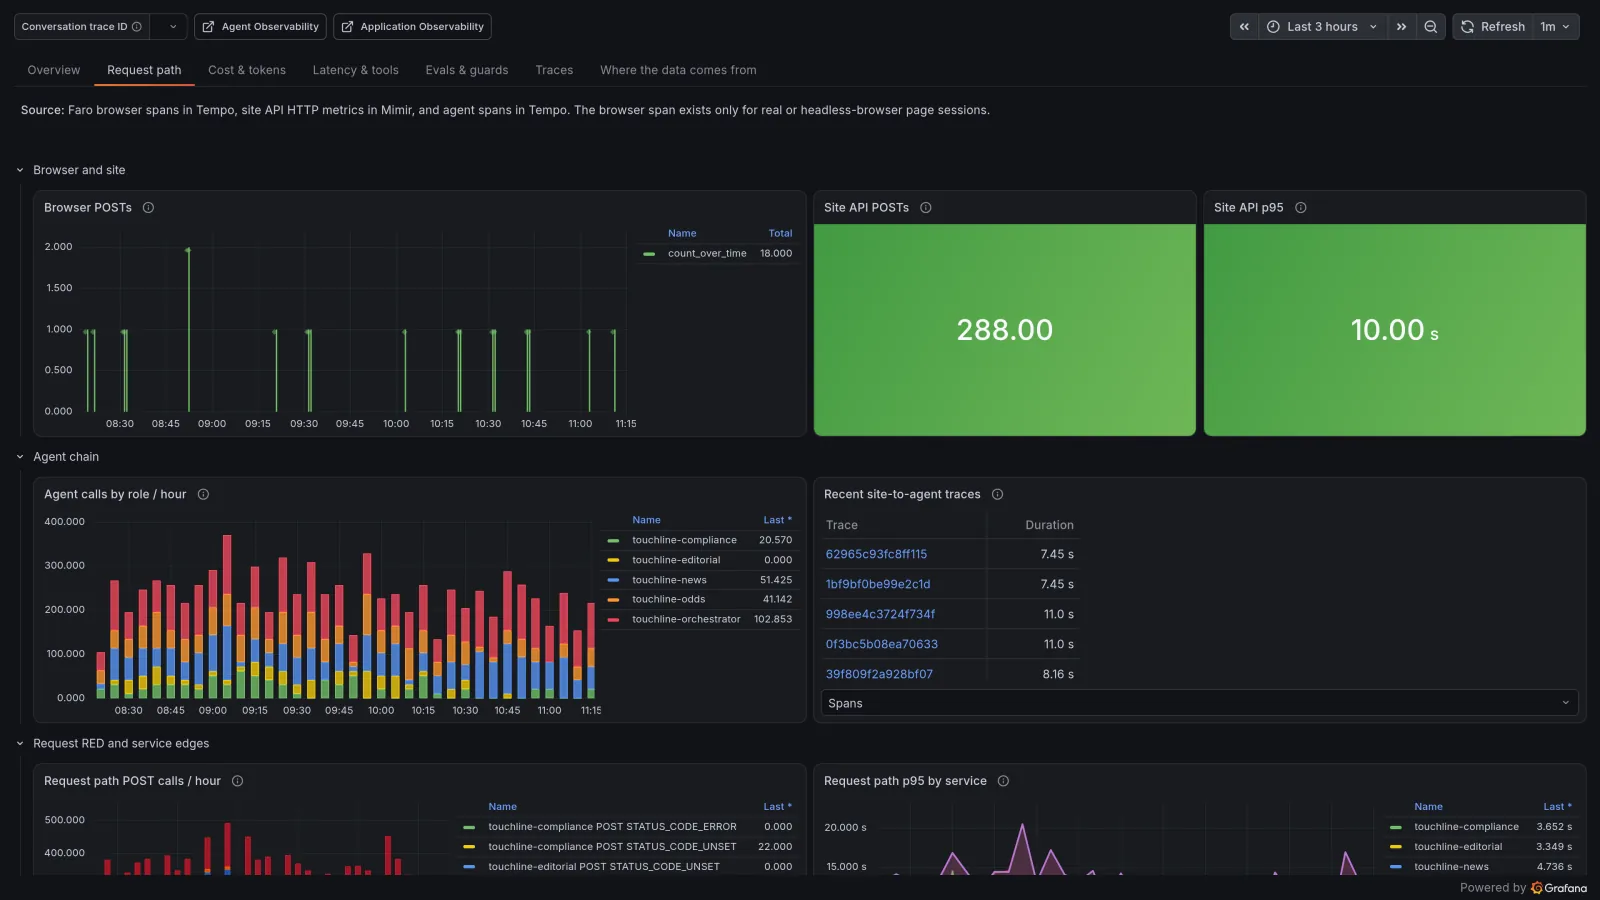Toggle touchline-compliance series in agent calls legend
This screenshot has height=900, width=1600.
click(x=684, y=540)
